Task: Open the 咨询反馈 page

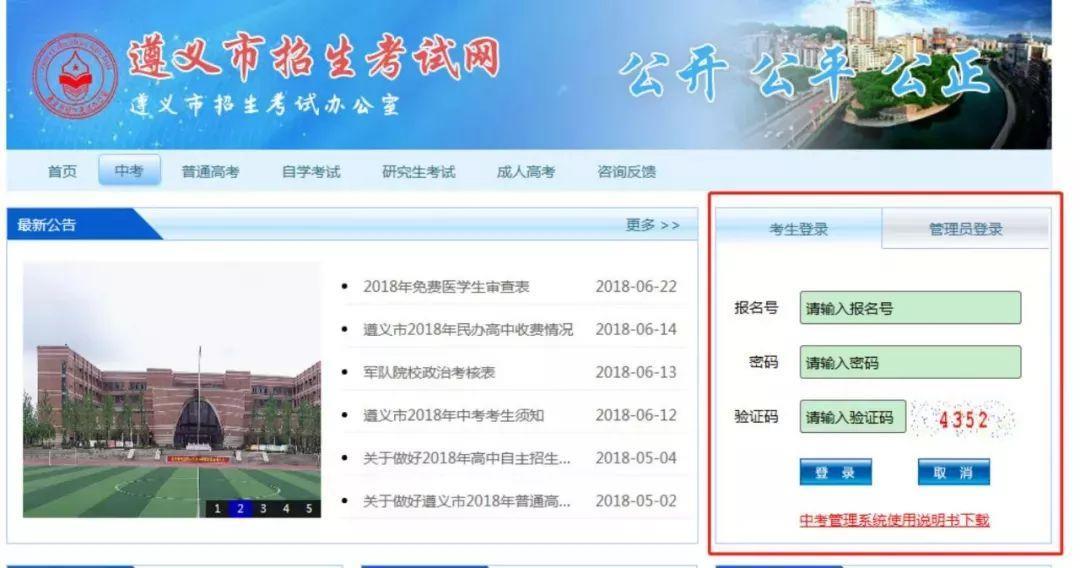Action: [627, 172]
